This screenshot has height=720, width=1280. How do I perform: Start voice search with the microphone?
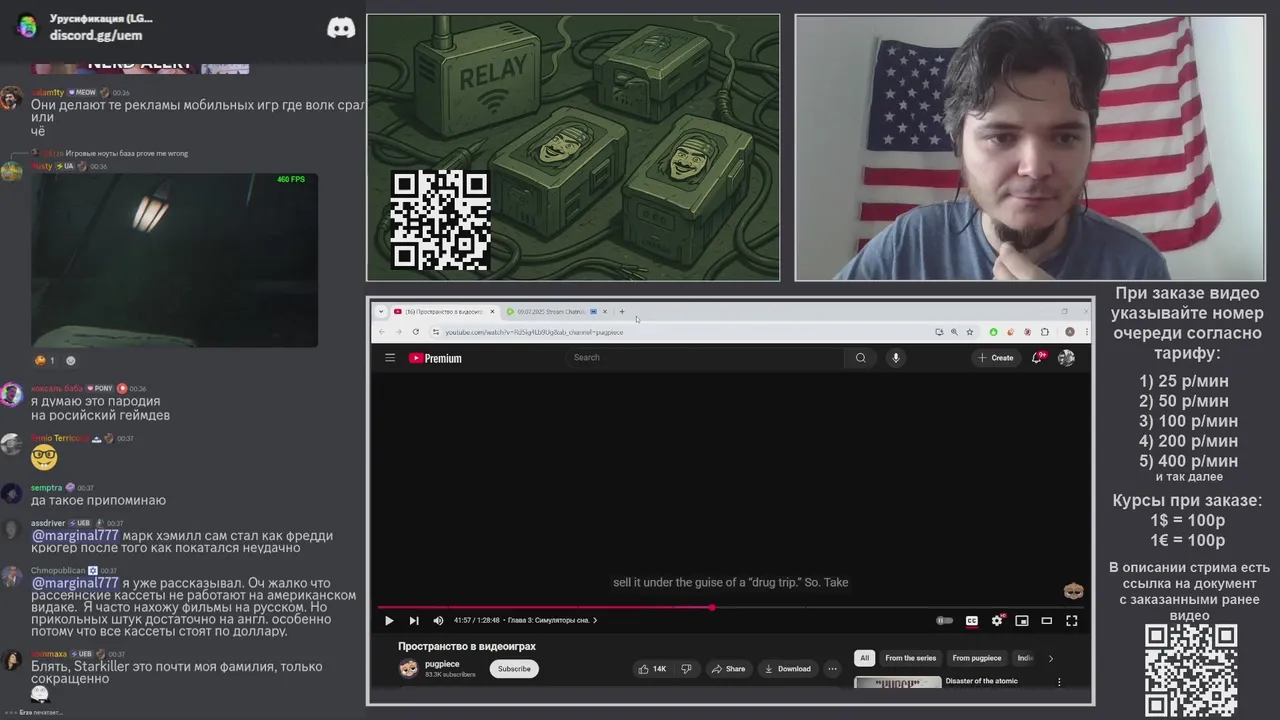[896, 358]
